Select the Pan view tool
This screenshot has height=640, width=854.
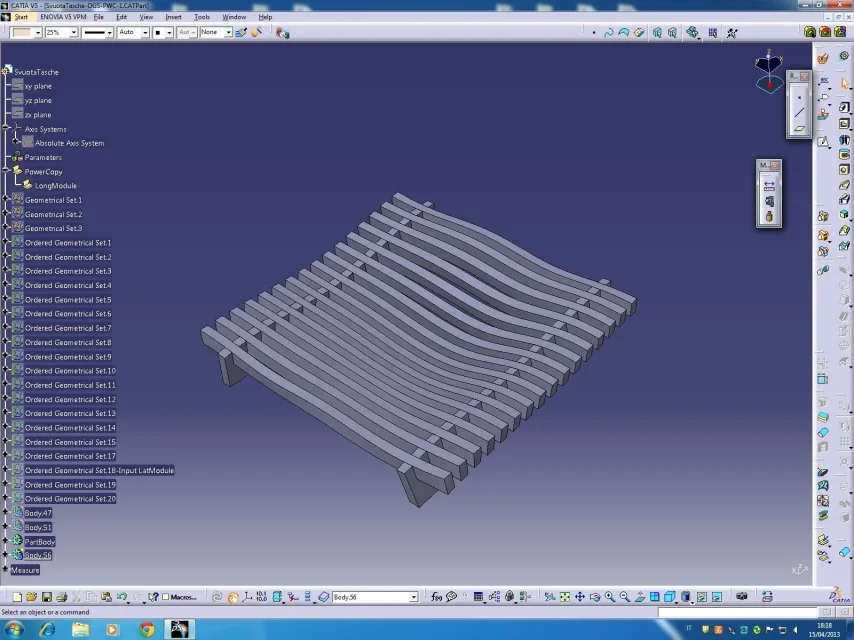click(x=580, y=597)
